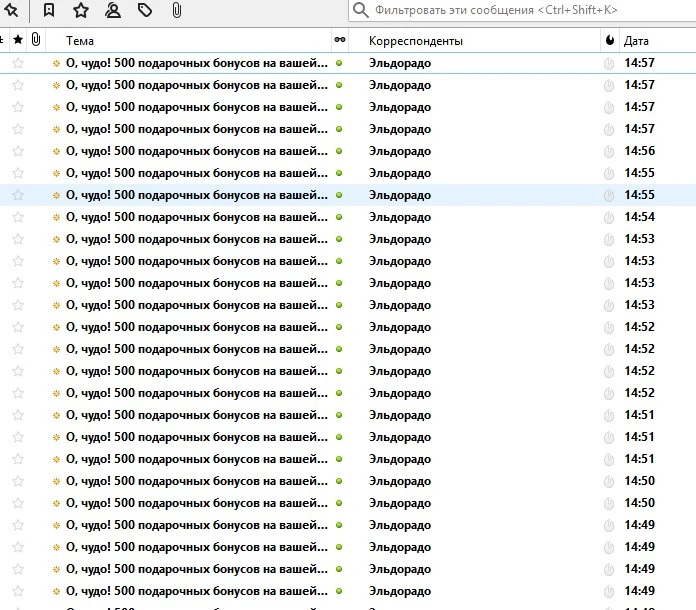Sort by the junk flame column header
This screenshot has height=610, width=696.
coord(610,40)
